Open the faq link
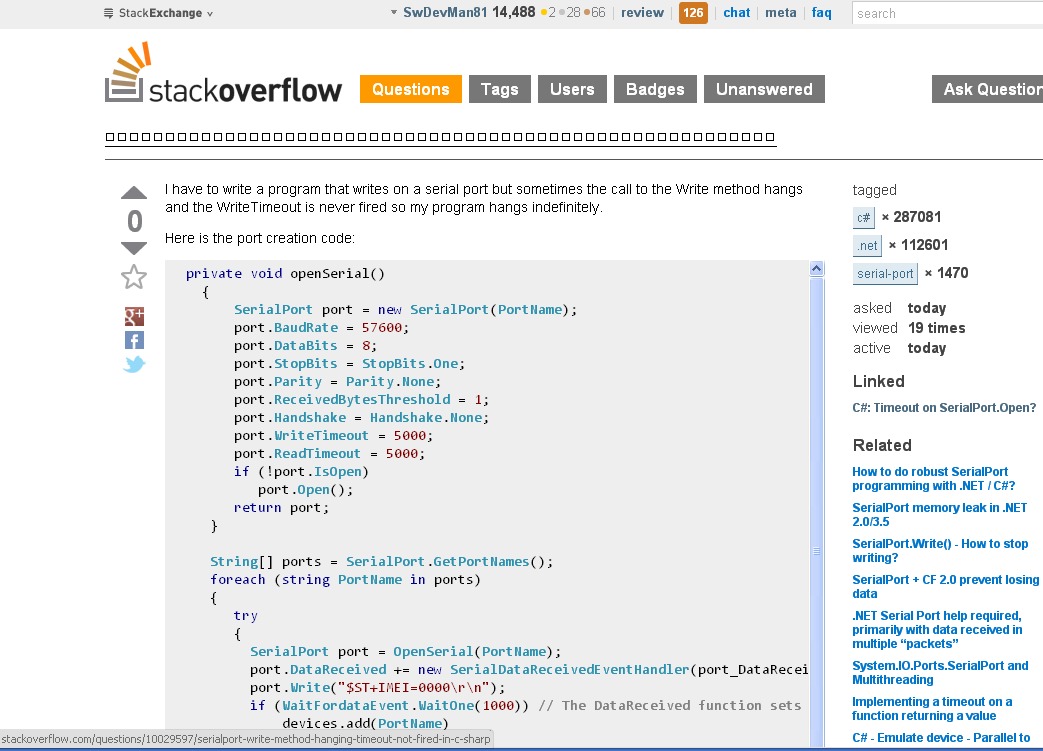Viewport: 1043px width, 751px height. point(821,13)
